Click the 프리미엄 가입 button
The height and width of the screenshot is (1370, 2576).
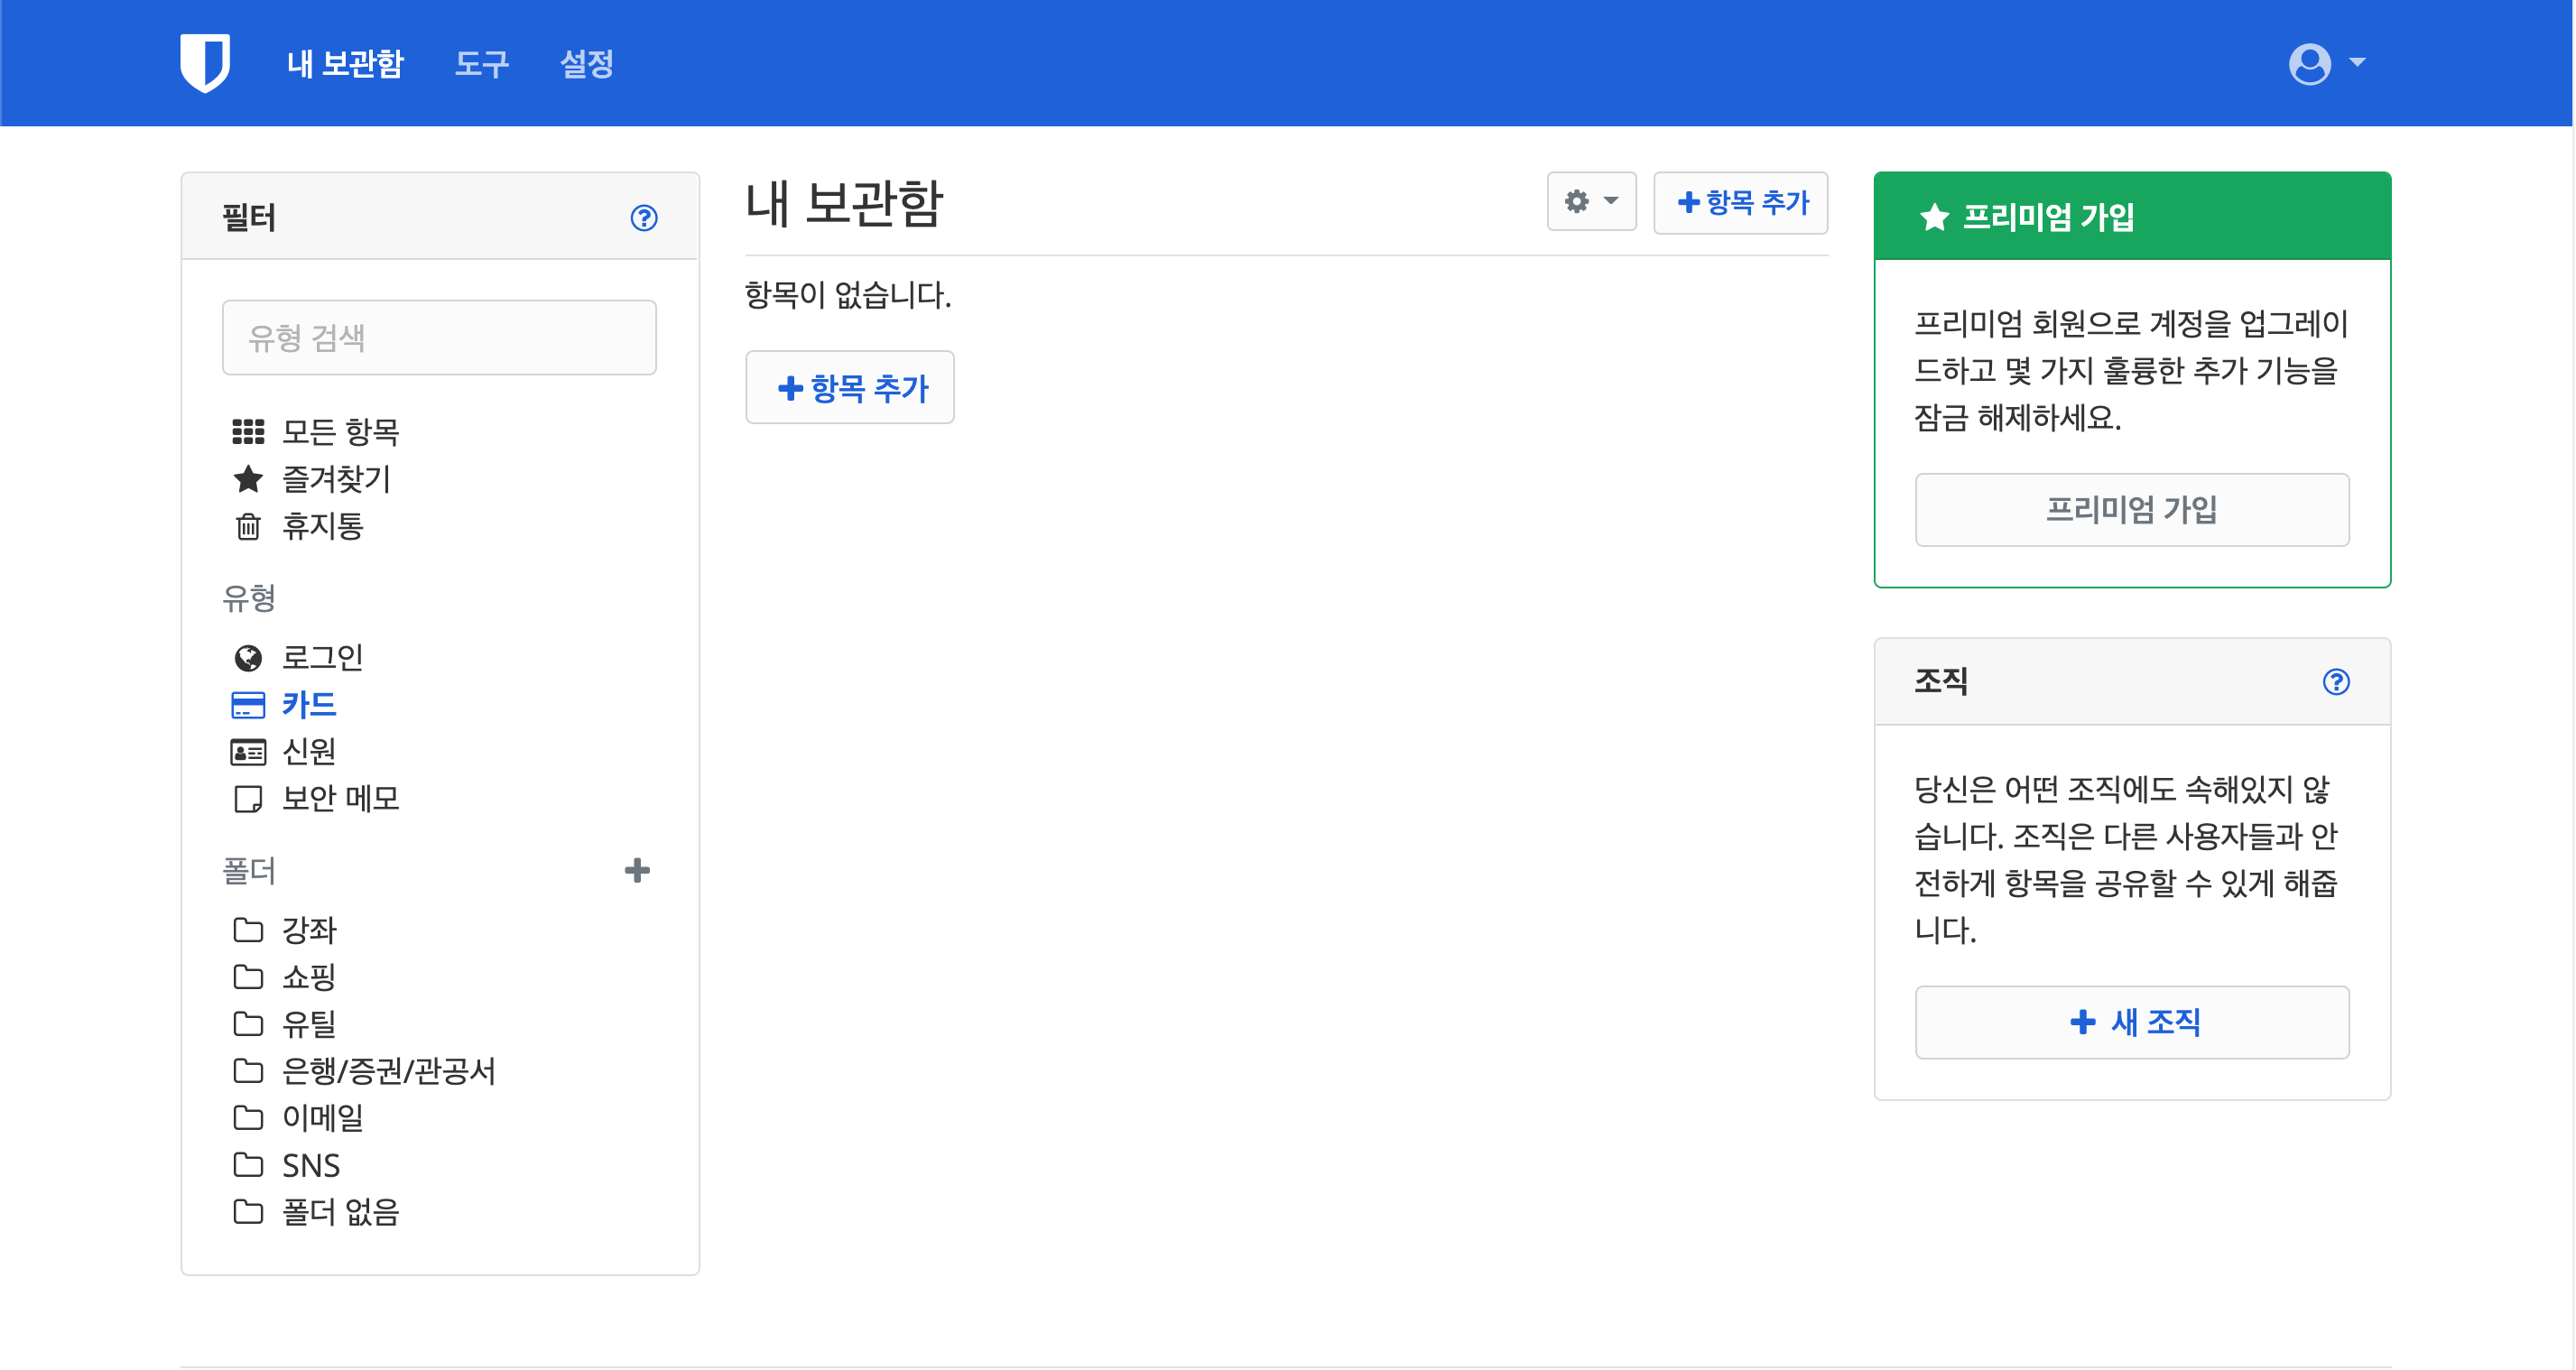click(x=2132, y=510)
